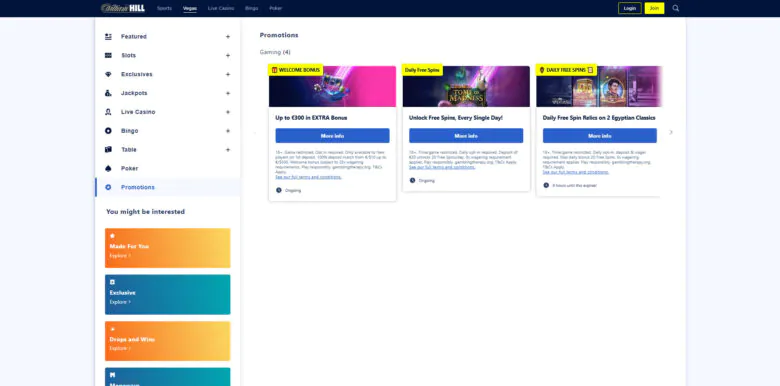This screenshot has height=386, width=780.
Task: Open full terms link on Egyptian Classics card
Action: pos(576,172)
